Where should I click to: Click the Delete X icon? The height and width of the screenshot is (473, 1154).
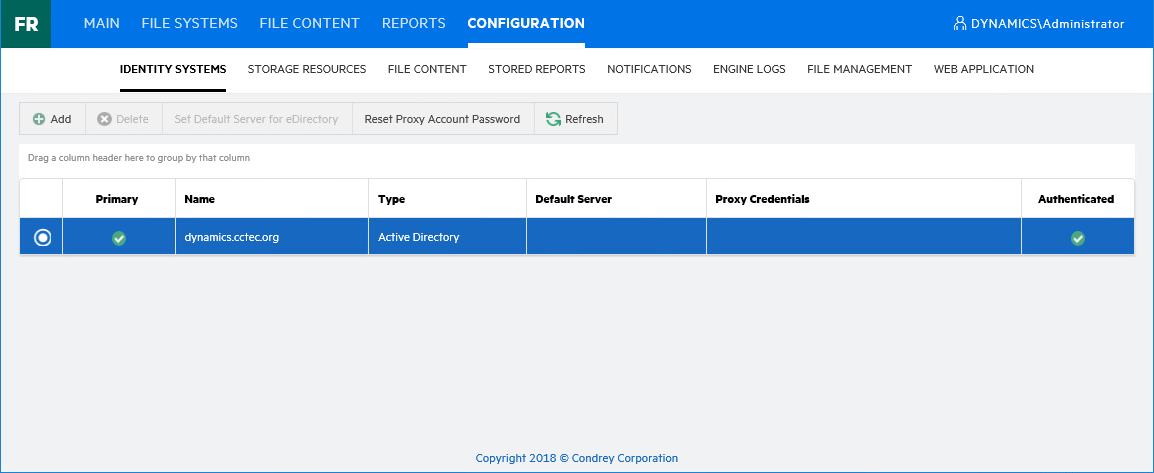(104, 119)
